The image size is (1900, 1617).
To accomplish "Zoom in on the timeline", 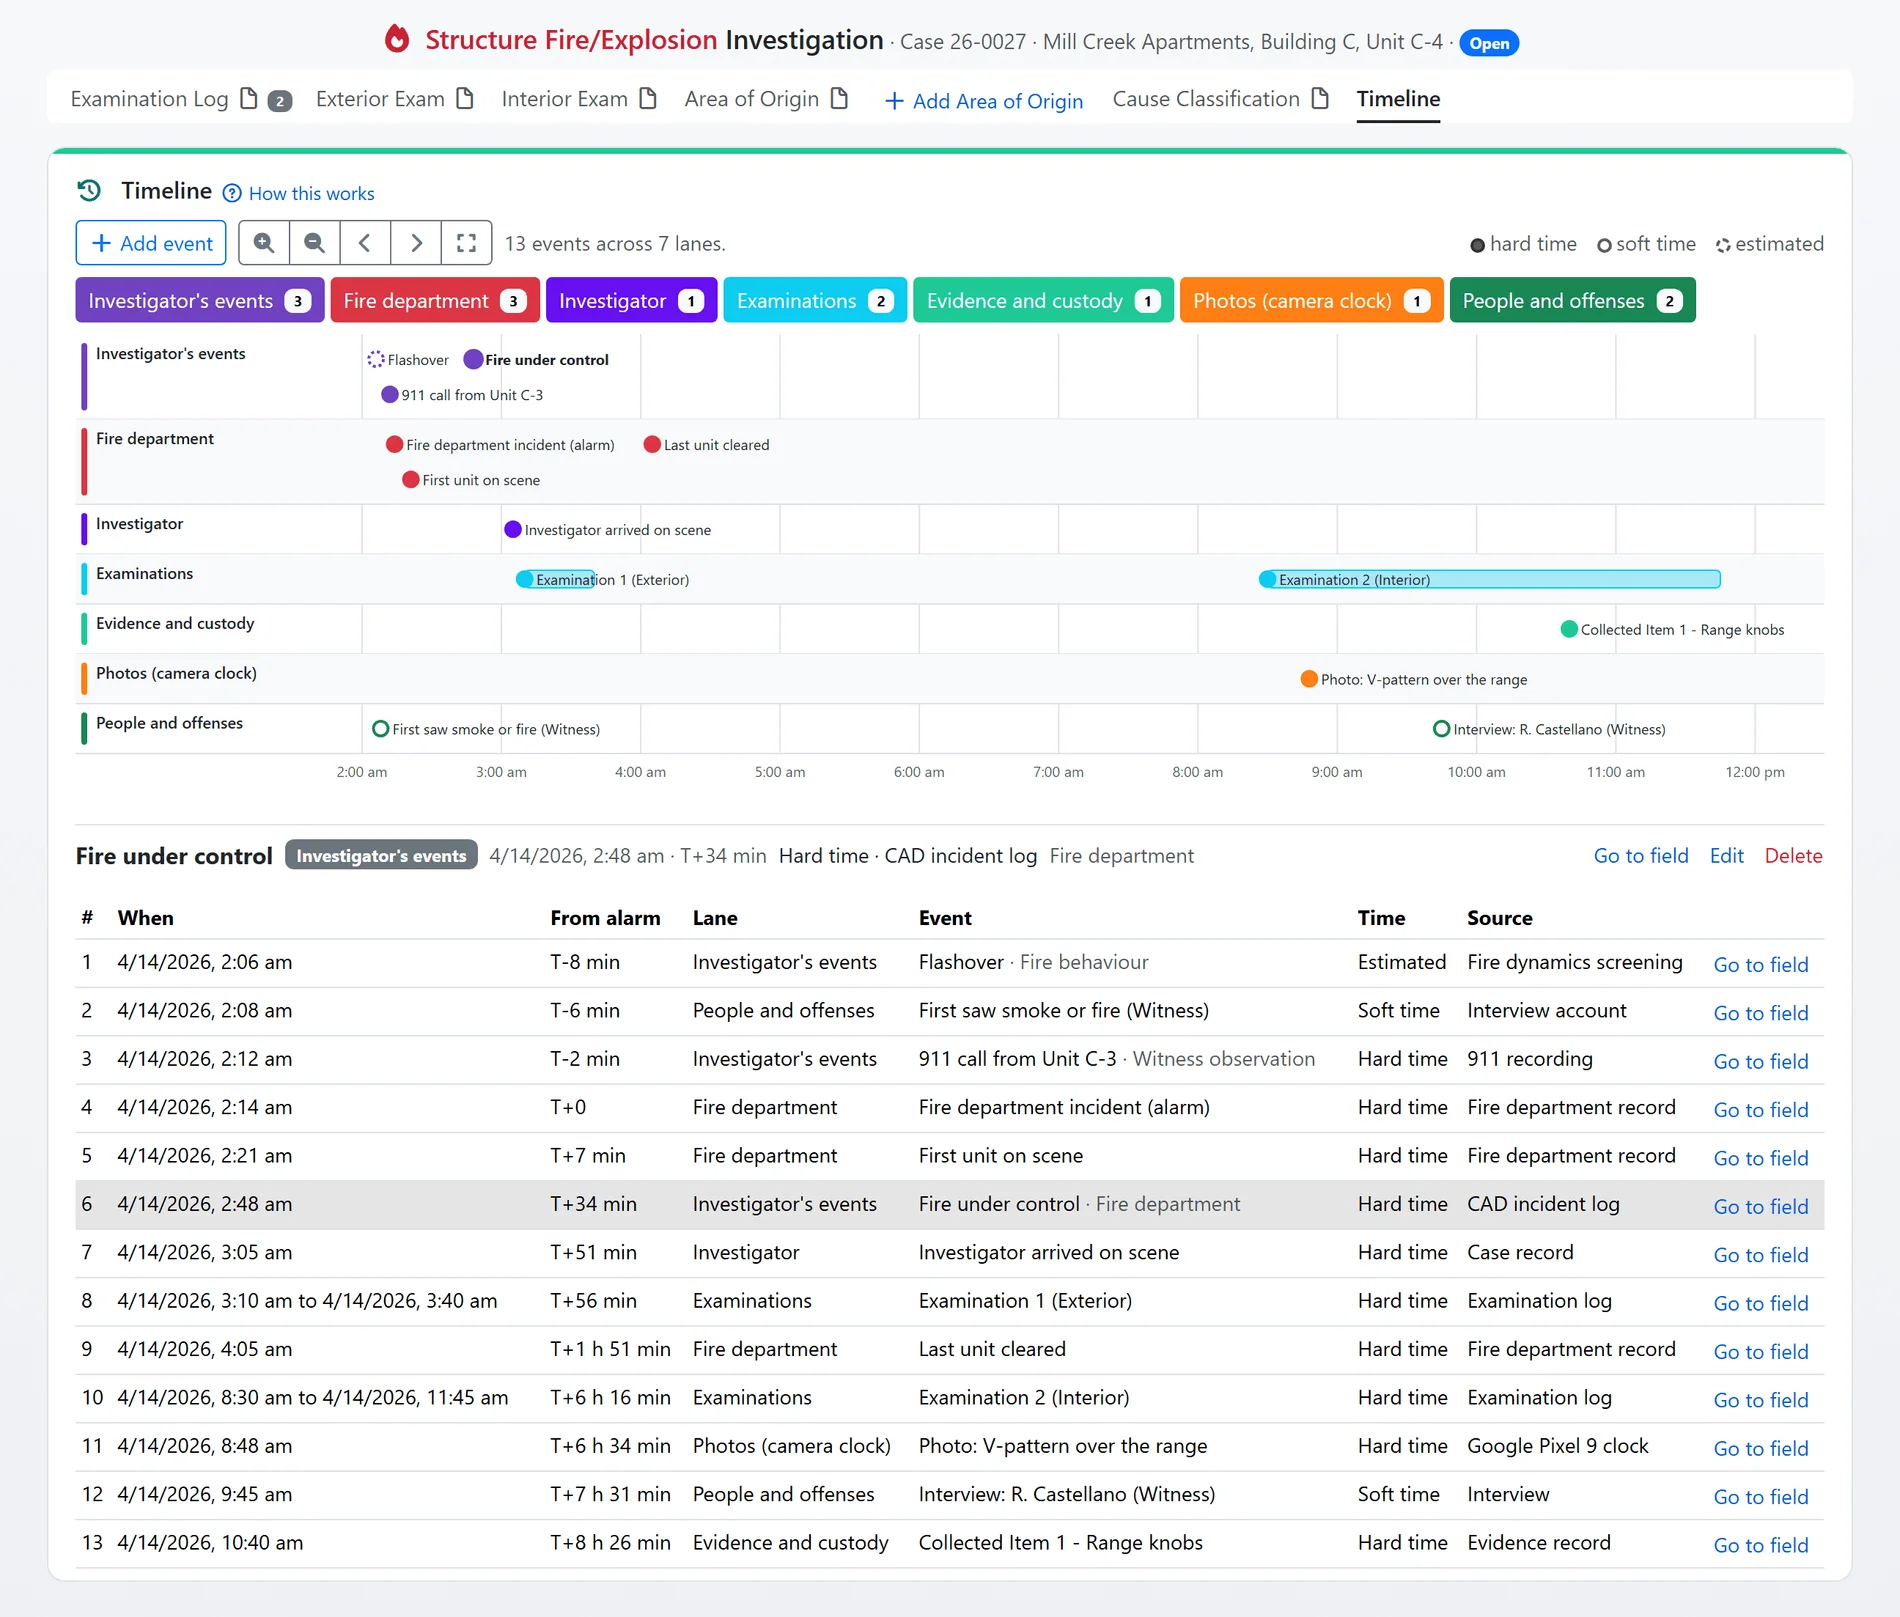I will pos(264,243).
